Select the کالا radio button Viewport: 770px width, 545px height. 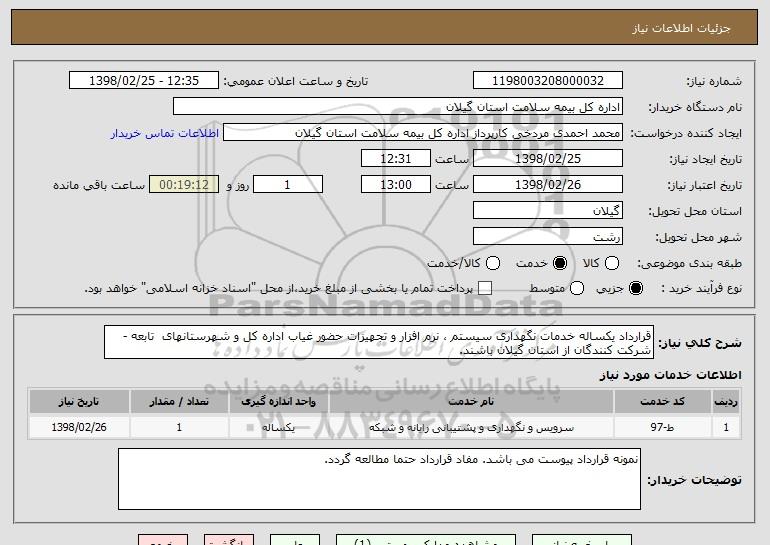[611, 263]
